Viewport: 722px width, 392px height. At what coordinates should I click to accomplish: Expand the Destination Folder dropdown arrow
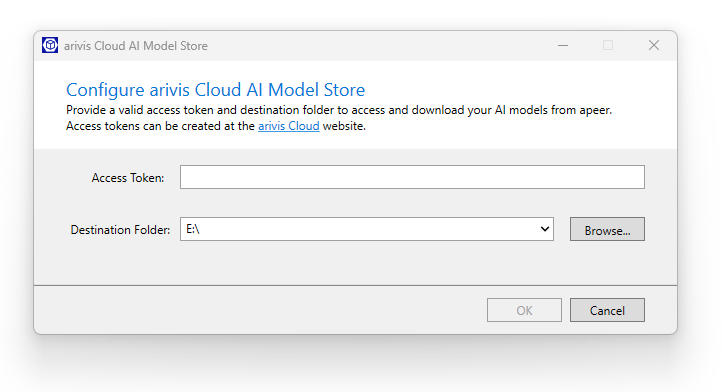(545, 229)
